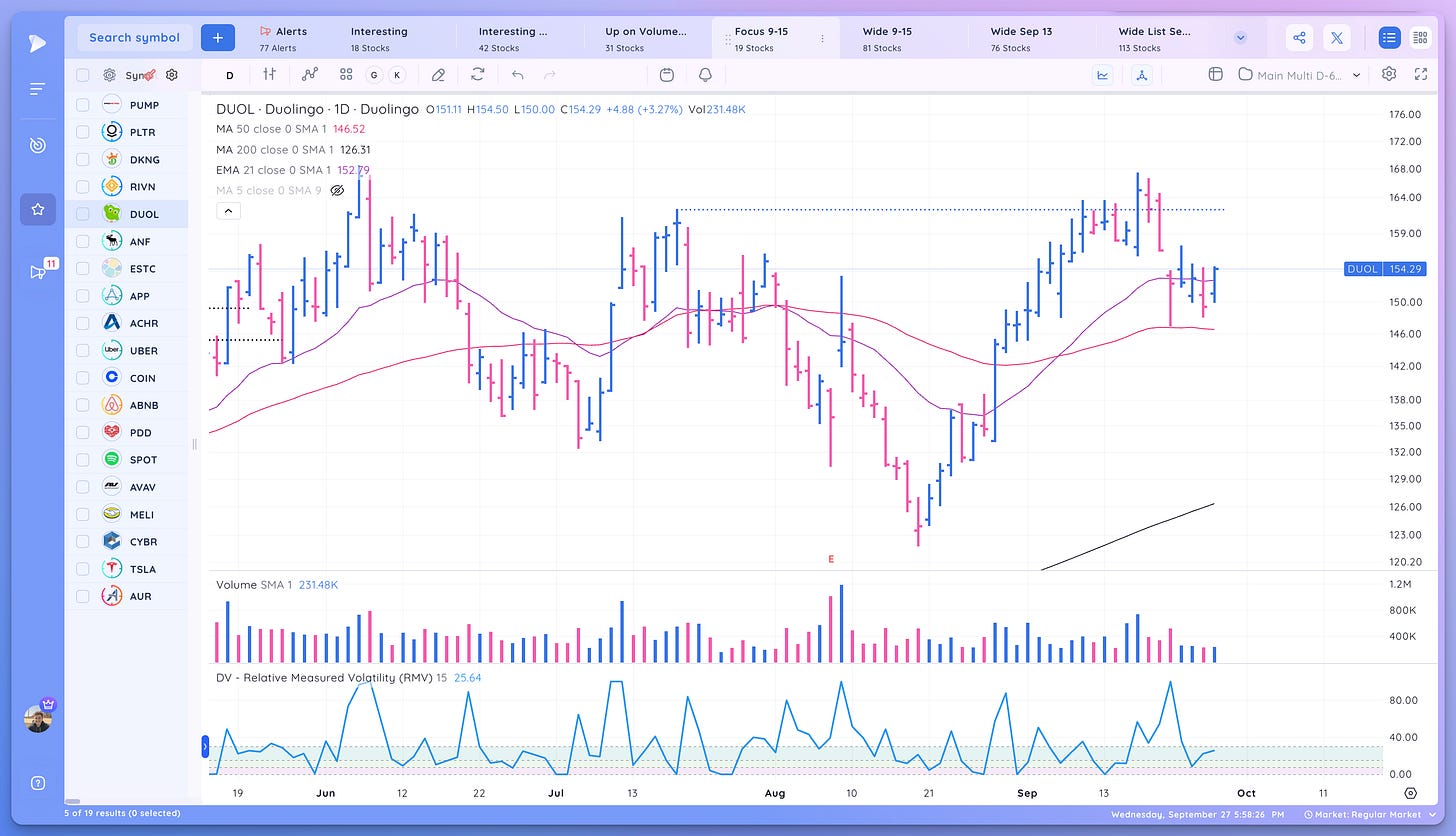The height and width of the screenshot is (836, 1456).
Task: Toggle the chart-line mode icon
Action: [x=1103, y=74]
